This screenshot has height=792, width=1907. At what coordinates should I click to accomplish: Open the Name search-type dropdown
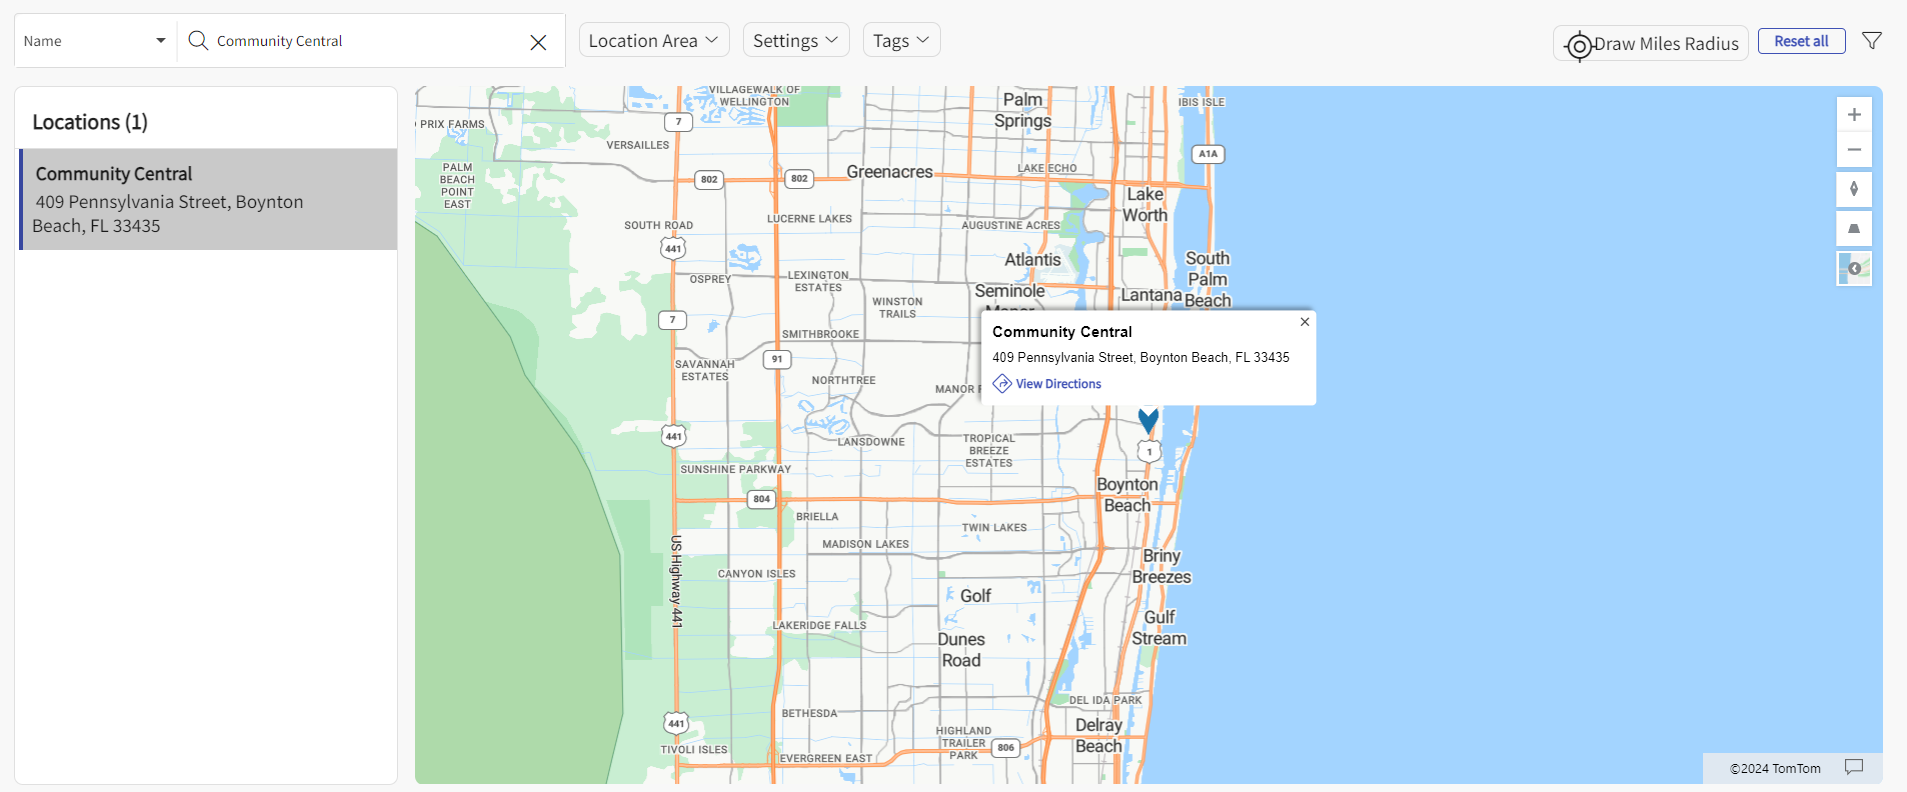point(95,41)
